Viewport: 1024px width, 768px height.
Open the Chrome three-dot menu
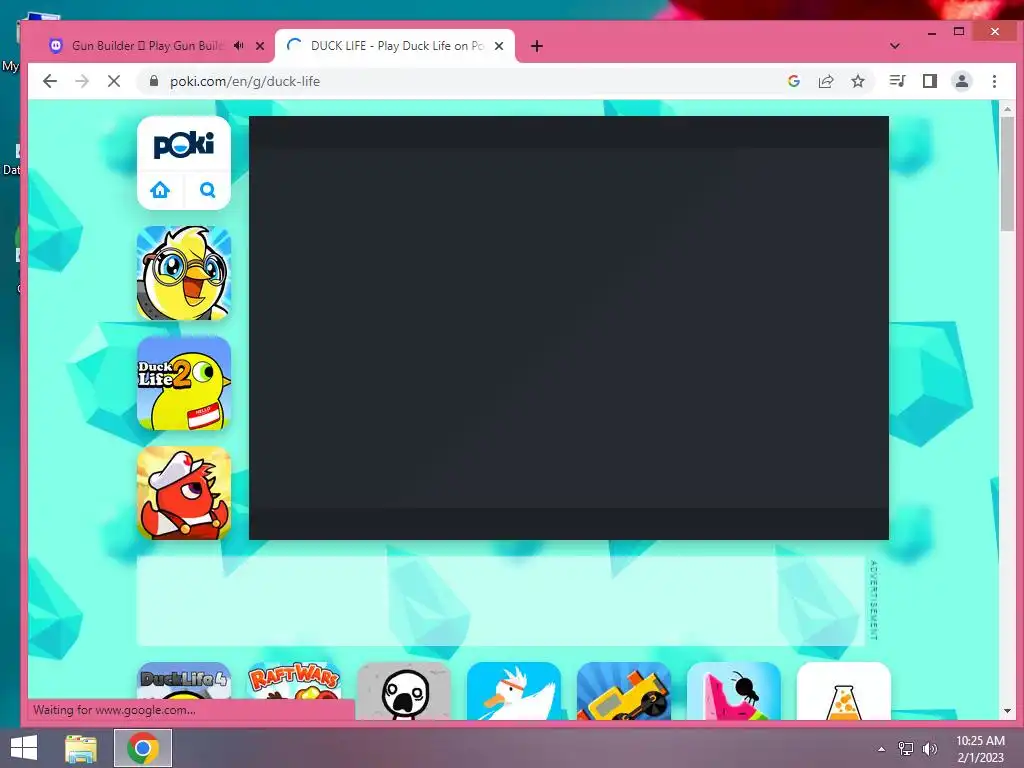(x=994, y=81)
